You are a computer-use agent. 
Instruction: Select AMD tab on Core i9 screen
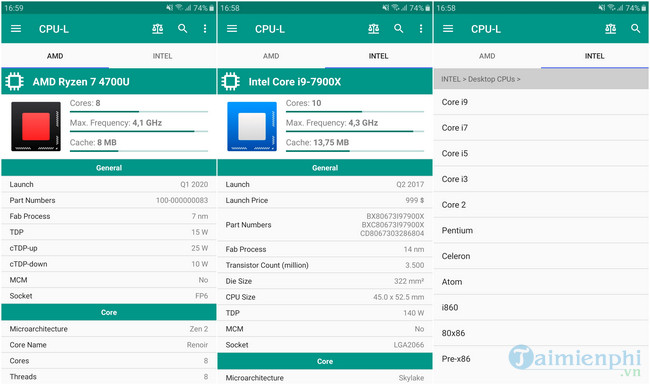click(271, 56)
